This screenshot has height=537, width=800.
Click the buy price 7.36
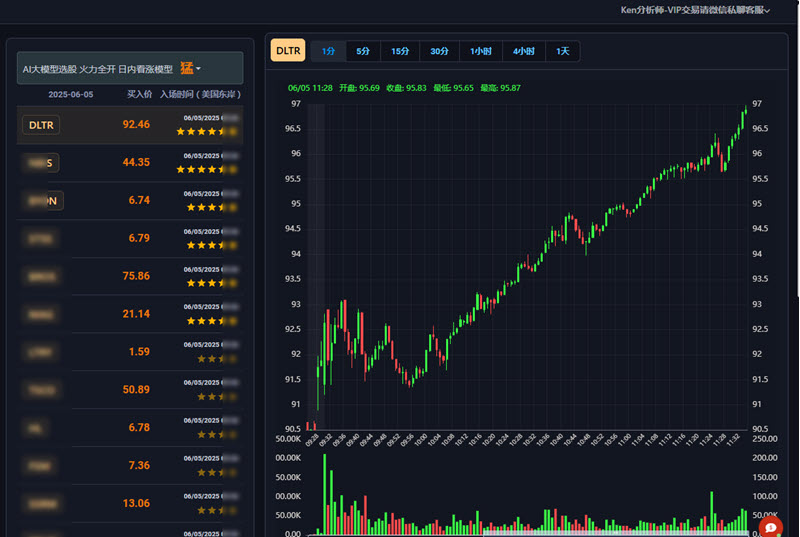pyautogui.click(x=139, y=465)
